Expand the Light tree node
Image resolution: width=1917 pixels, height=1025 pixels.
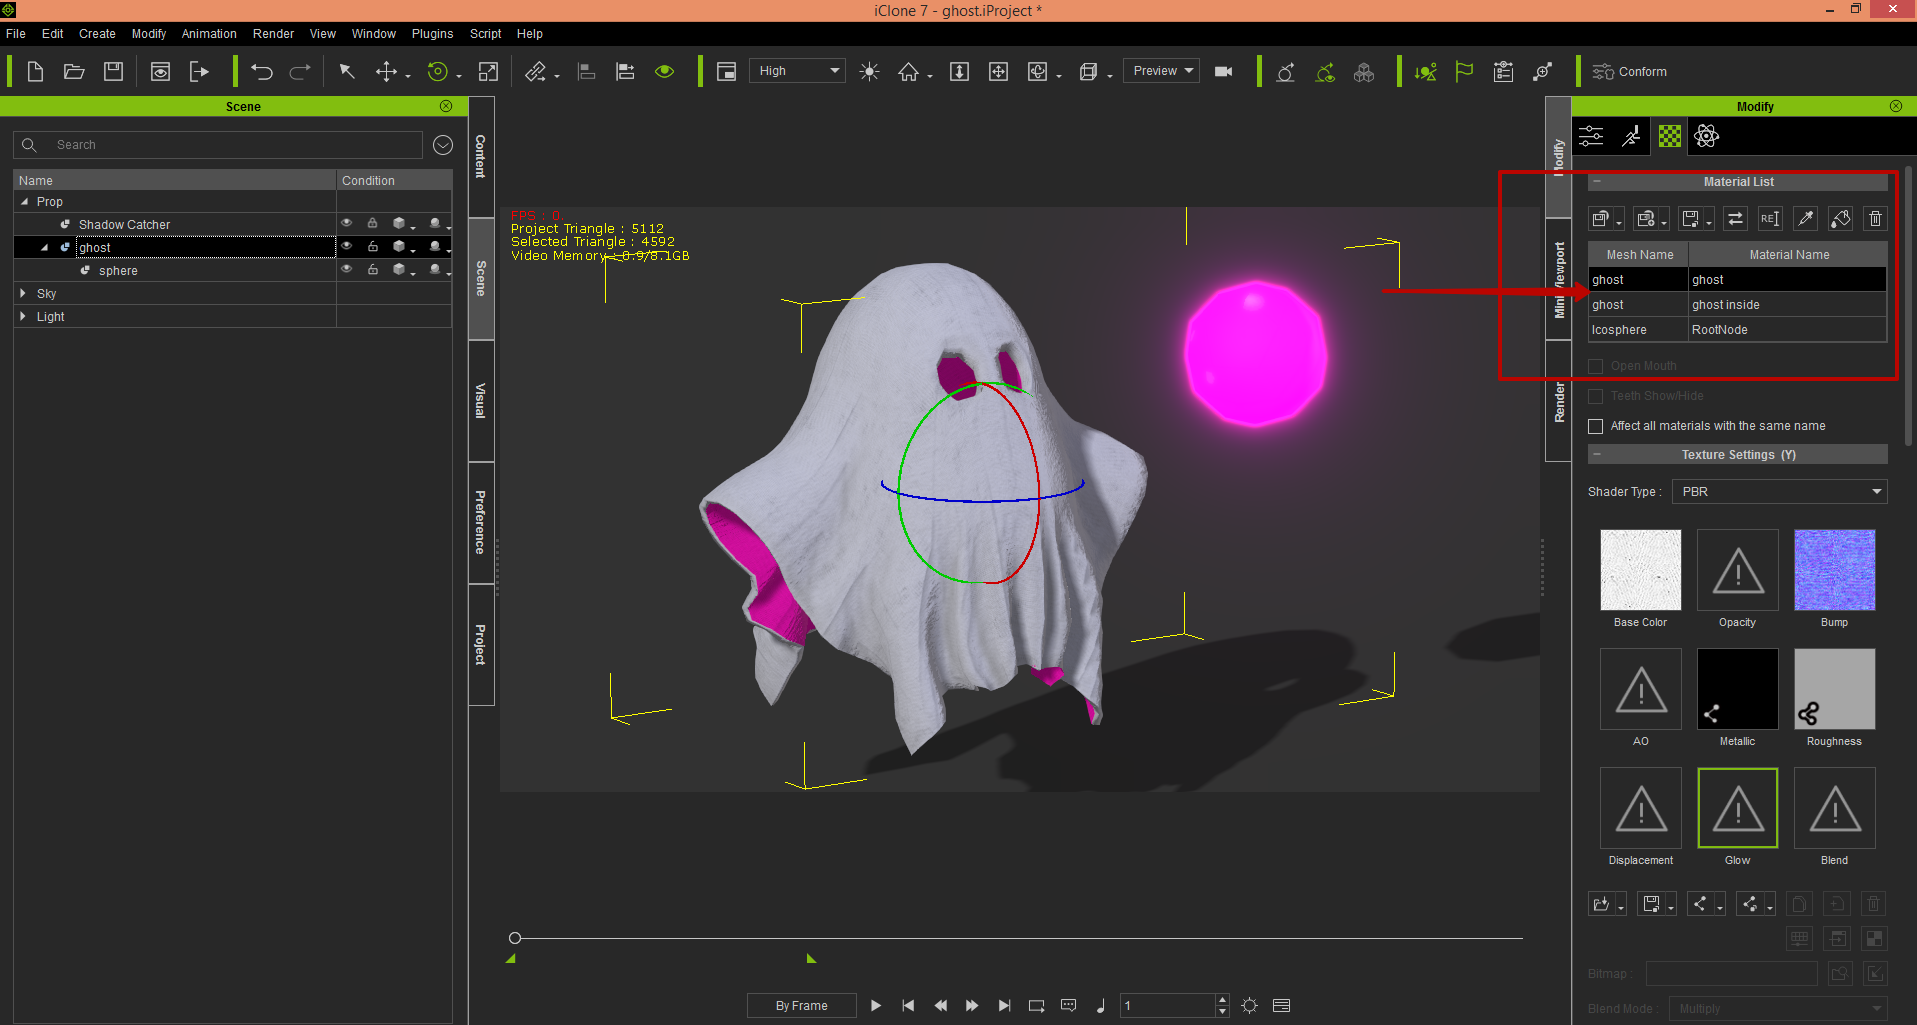click(x=23, y=316)
